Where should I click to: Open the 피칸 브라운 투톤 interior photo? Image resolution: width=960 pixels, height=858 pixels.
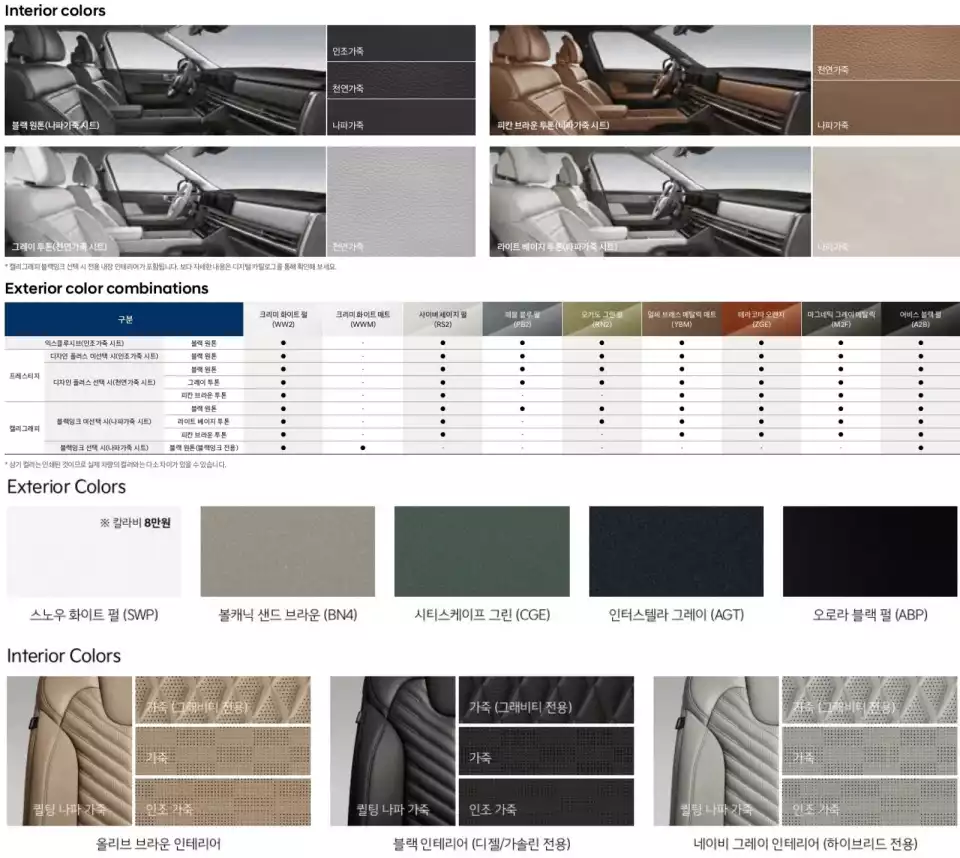[x=650, y=80]
